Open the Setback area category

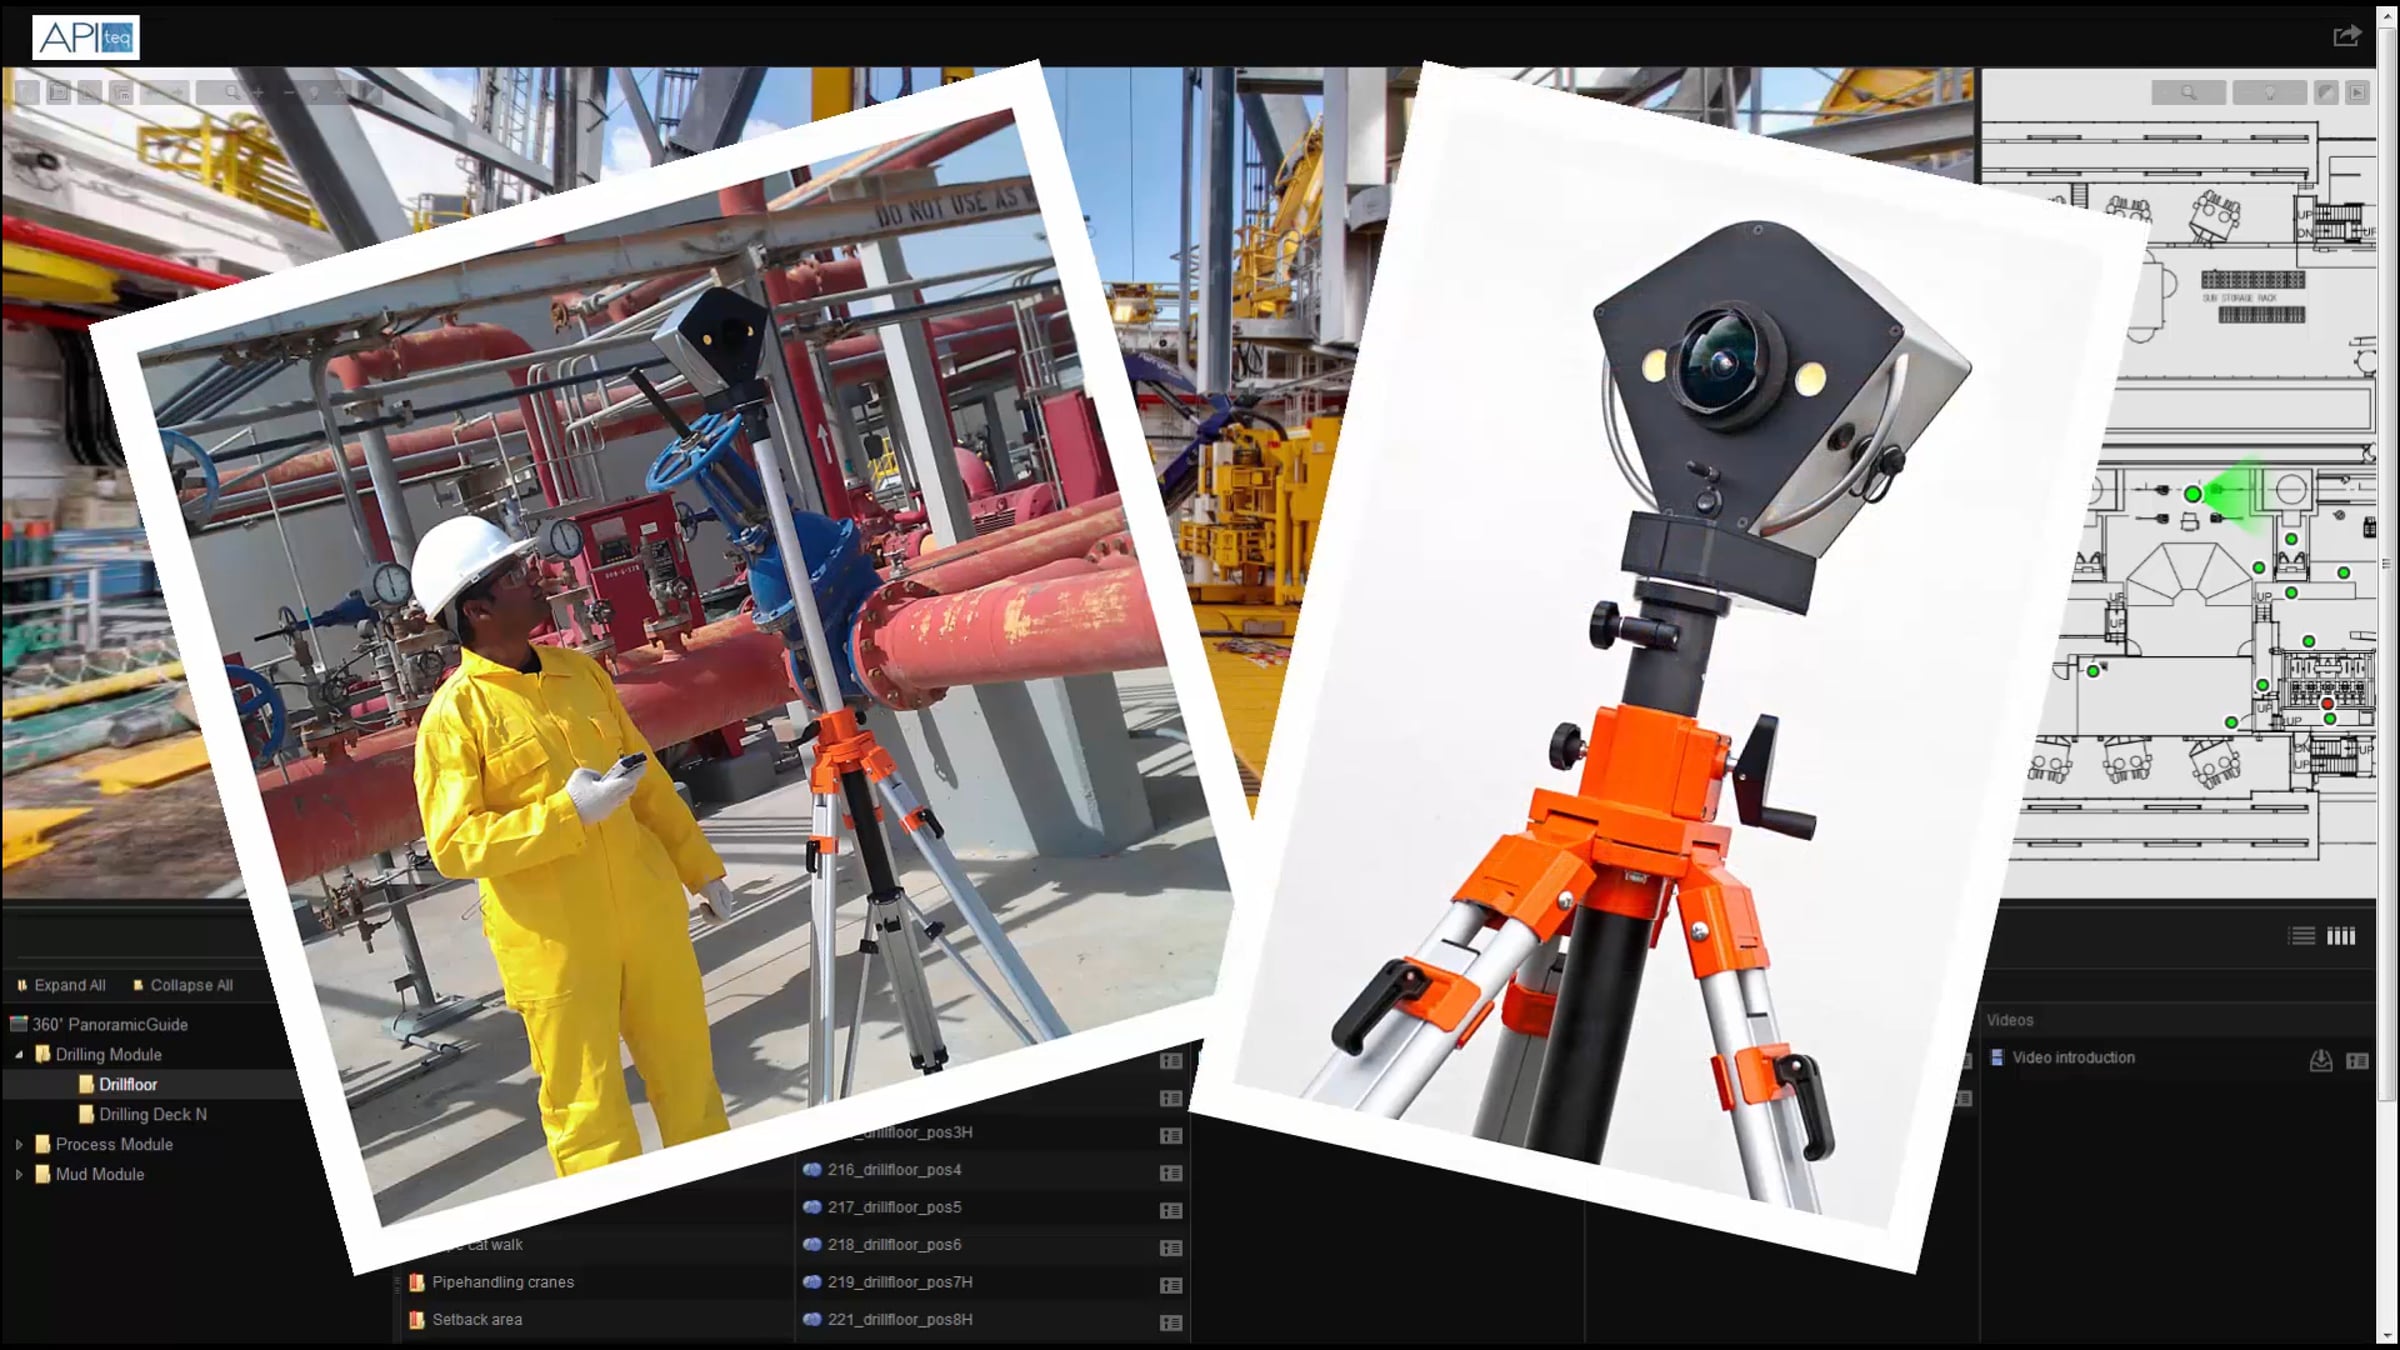[x=477, y=1319]
